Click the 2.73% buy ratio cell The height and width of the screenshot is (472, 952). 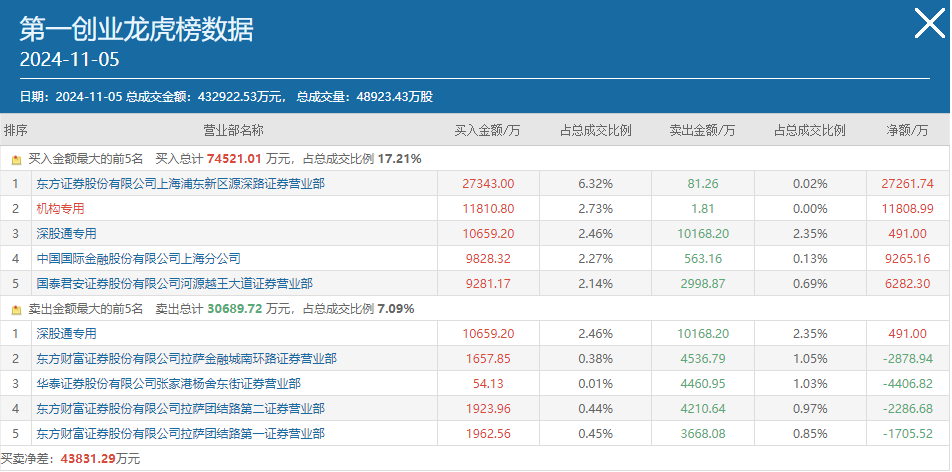click(x=596, y=209)
